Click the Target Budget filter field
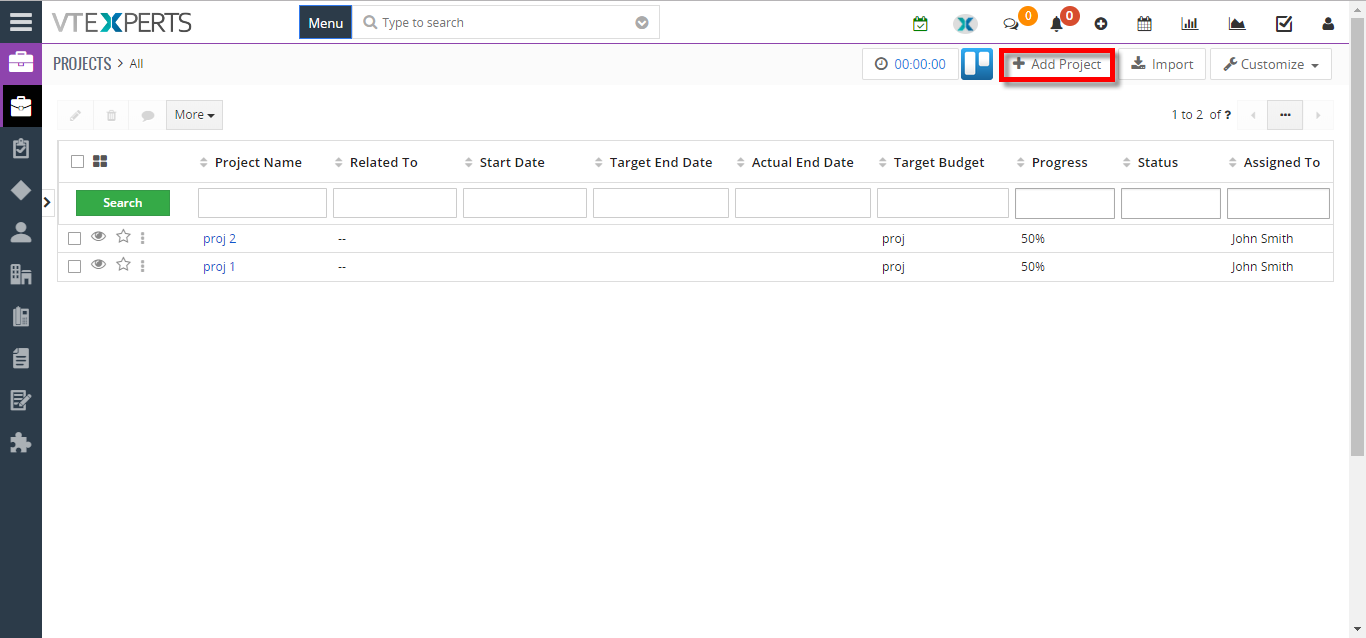 pos(943,203)
